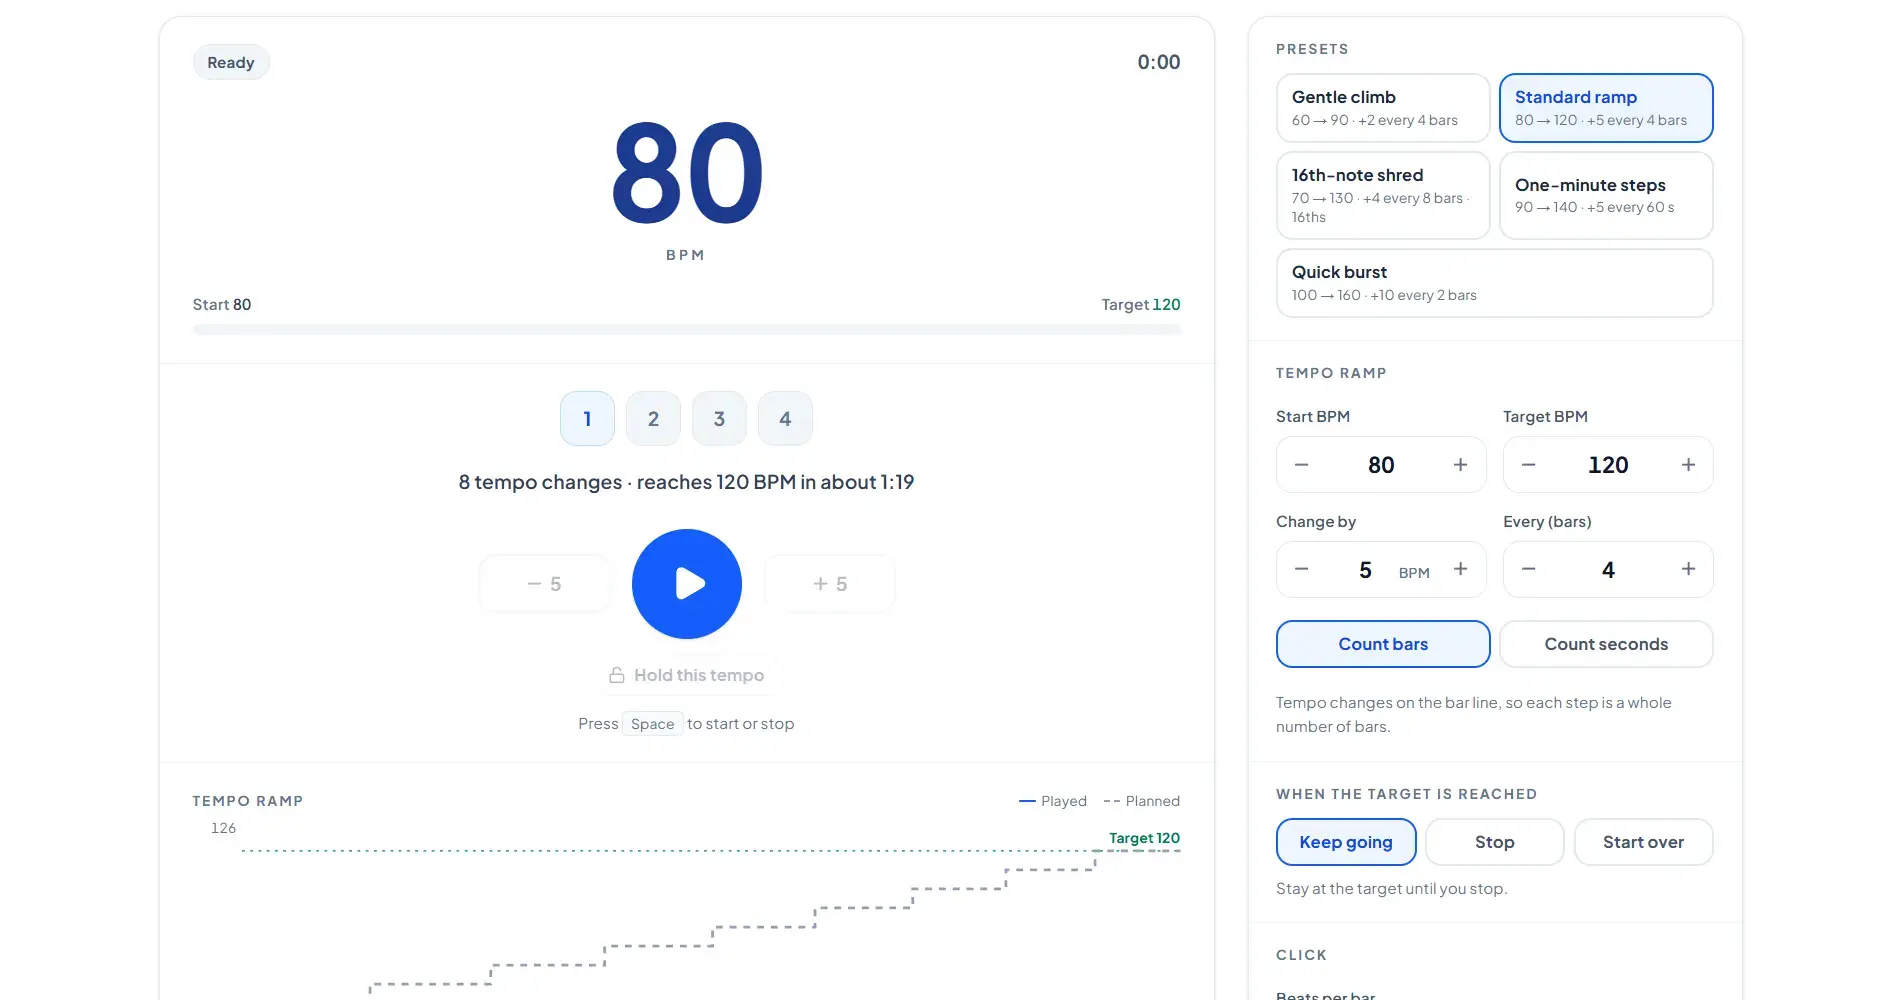
Task: Choose Stop when target is reached
Action: [x=1494, y=842]
